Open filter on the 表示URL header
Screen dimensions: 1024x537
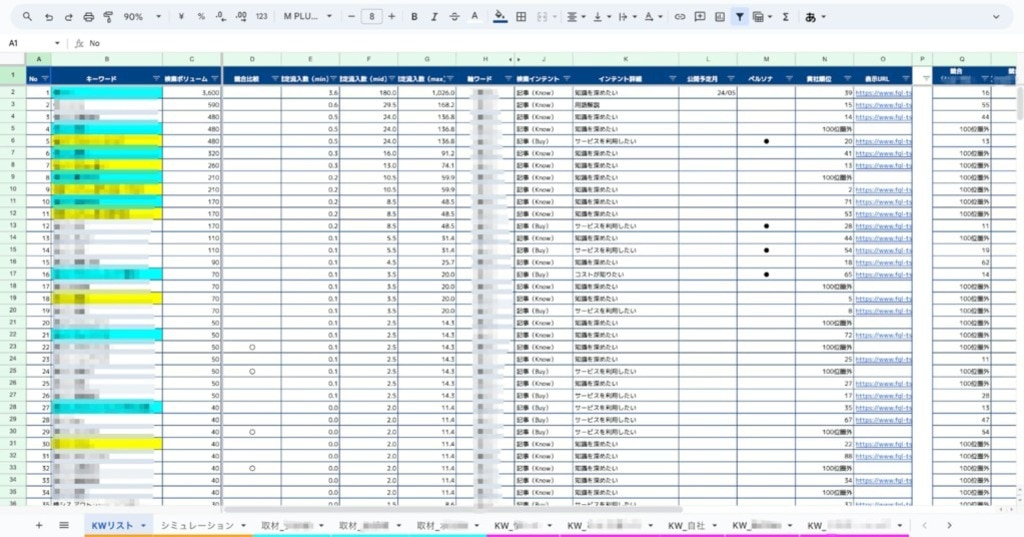[x=905, y=79]
